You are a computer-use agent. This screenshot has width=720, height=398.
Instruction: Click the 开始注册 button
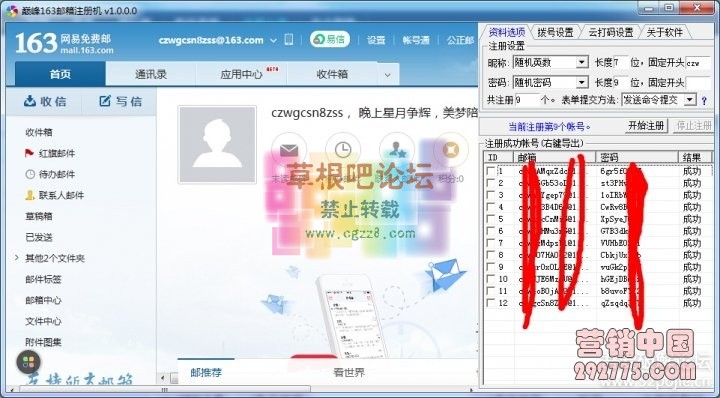pyautogui.click(x=646, y=125)
